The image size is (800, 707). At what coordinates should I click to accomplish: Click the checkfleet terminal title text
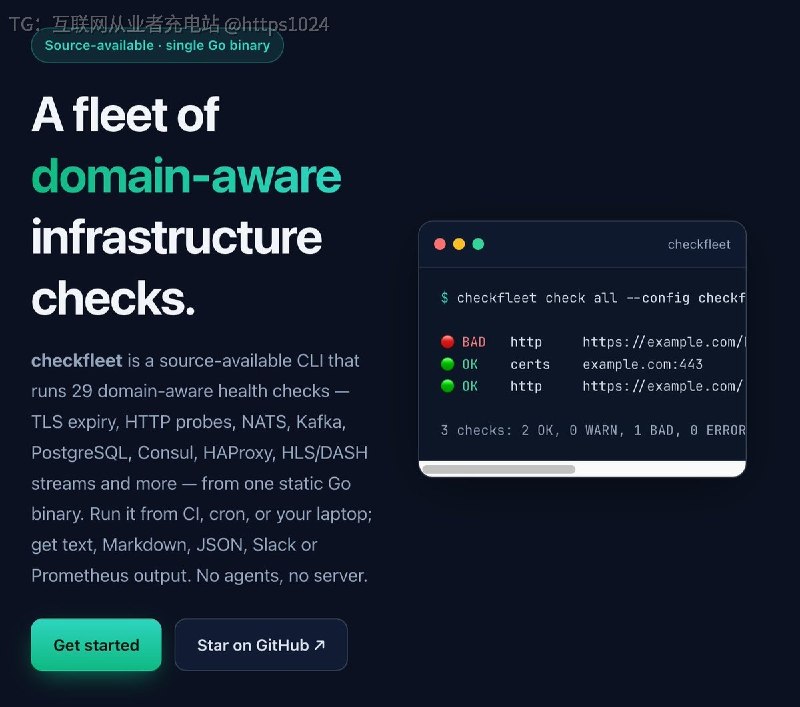(x=699, y=244)
